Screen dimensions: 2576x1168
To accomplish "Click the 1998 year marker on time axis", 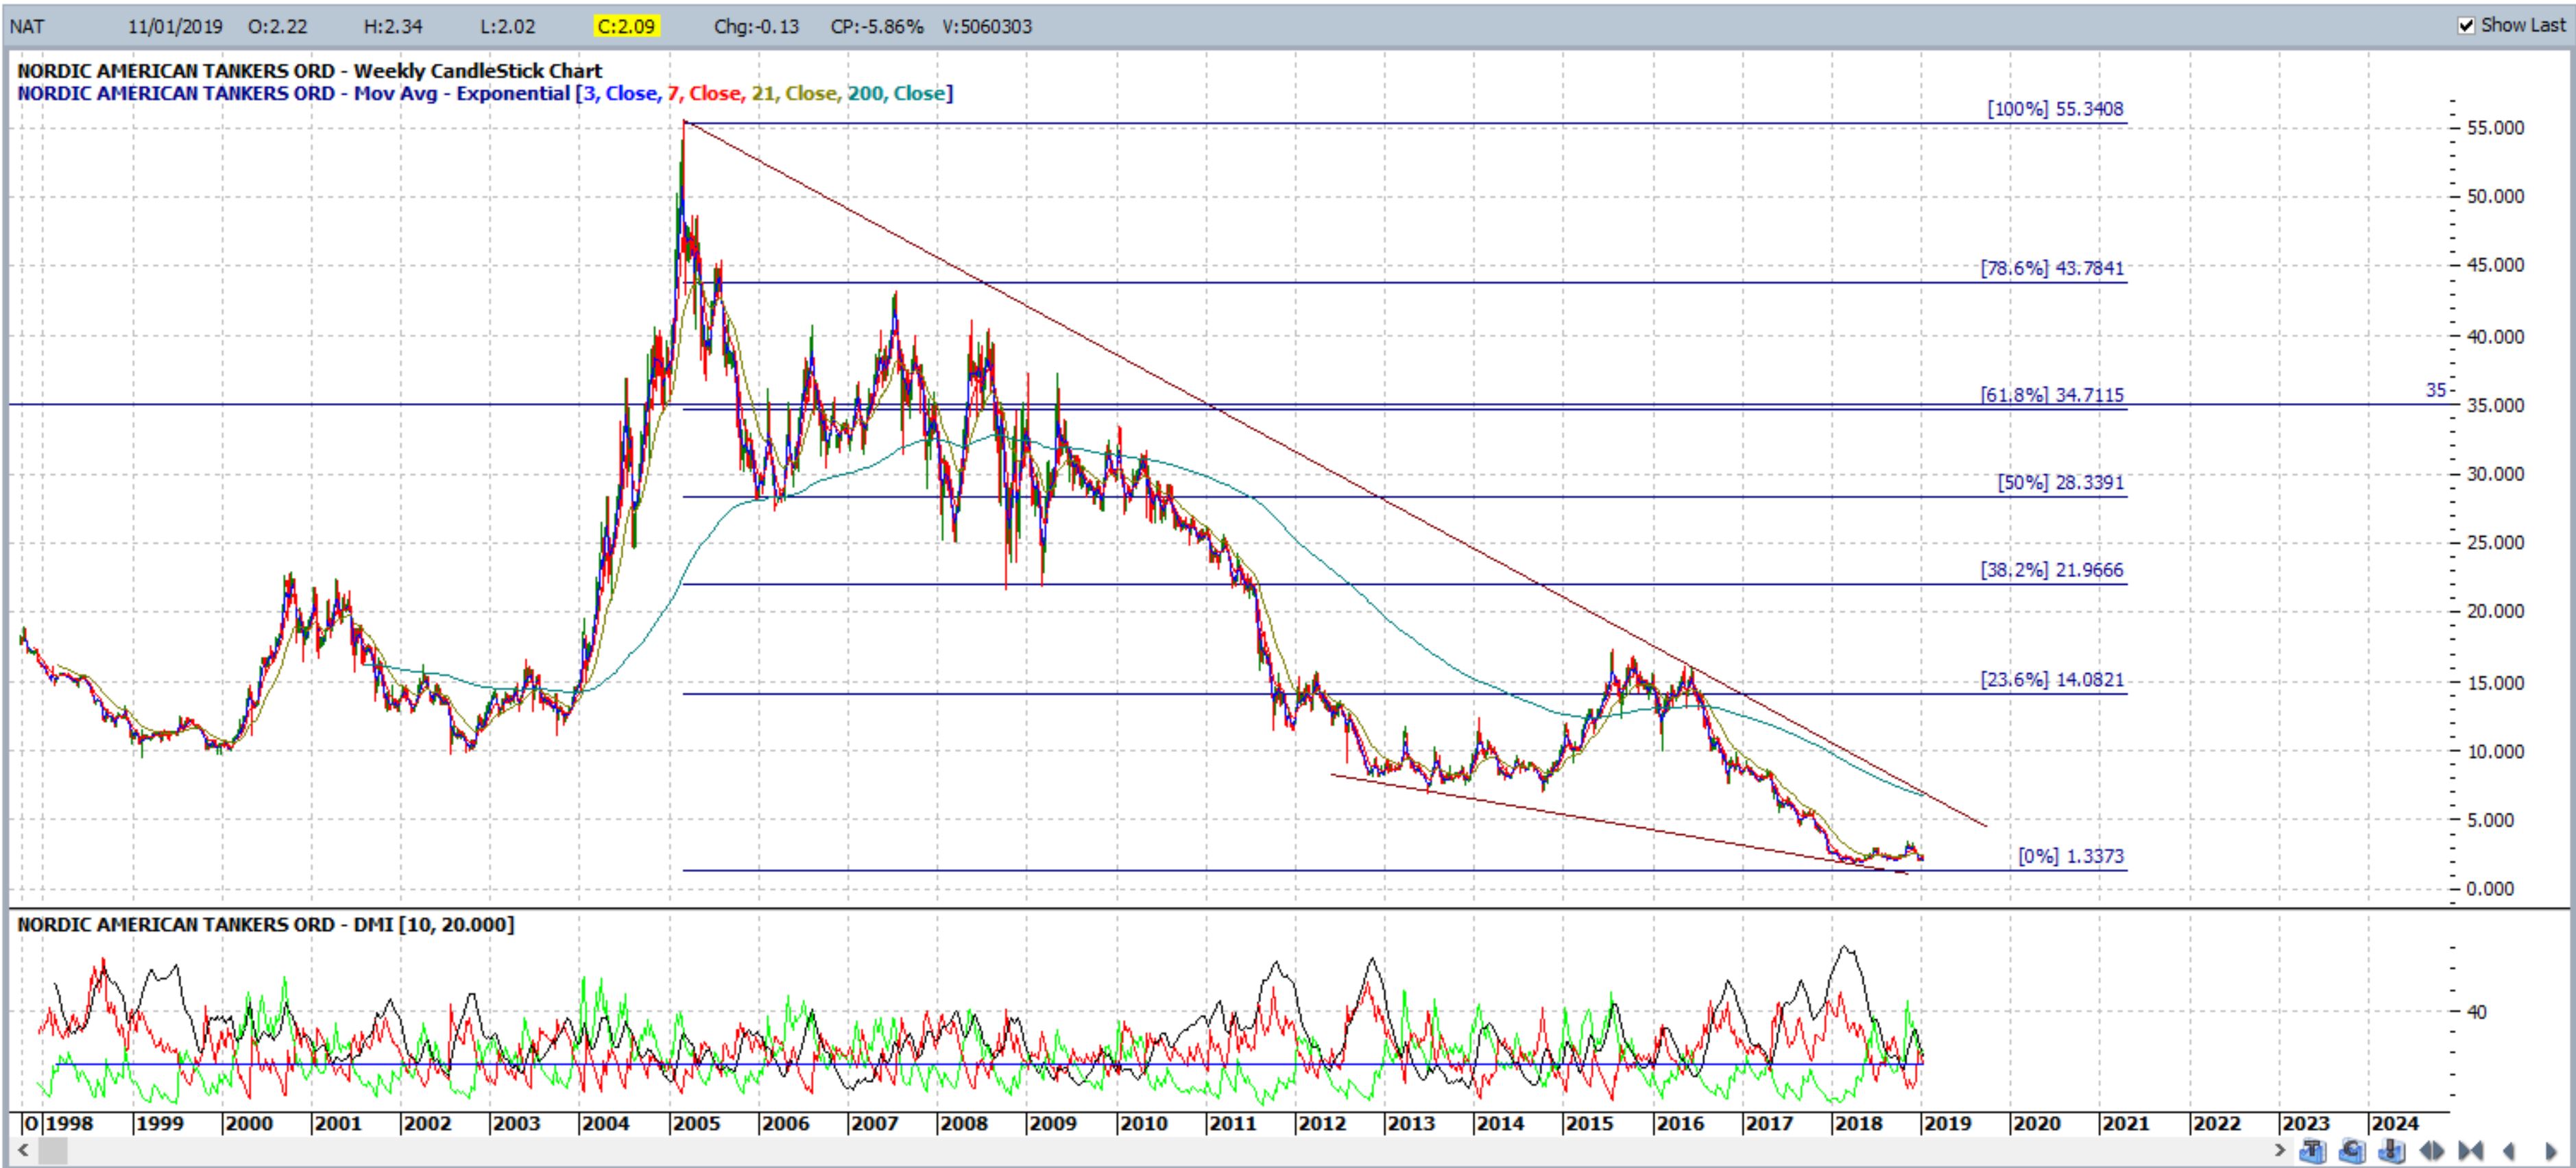I will click(x=69, y=1124).
